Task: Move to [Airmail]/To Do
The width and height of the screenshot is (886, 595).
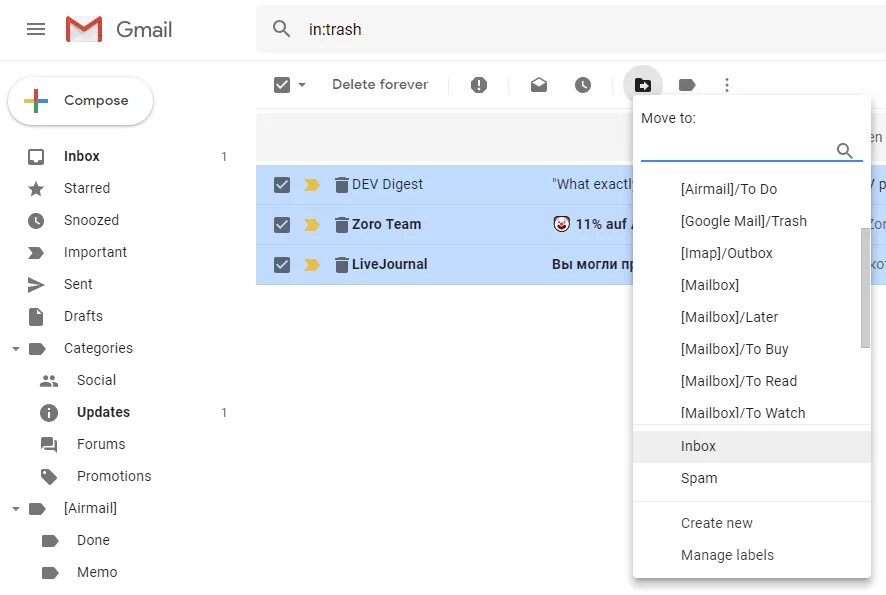Action: pos(752,189)
